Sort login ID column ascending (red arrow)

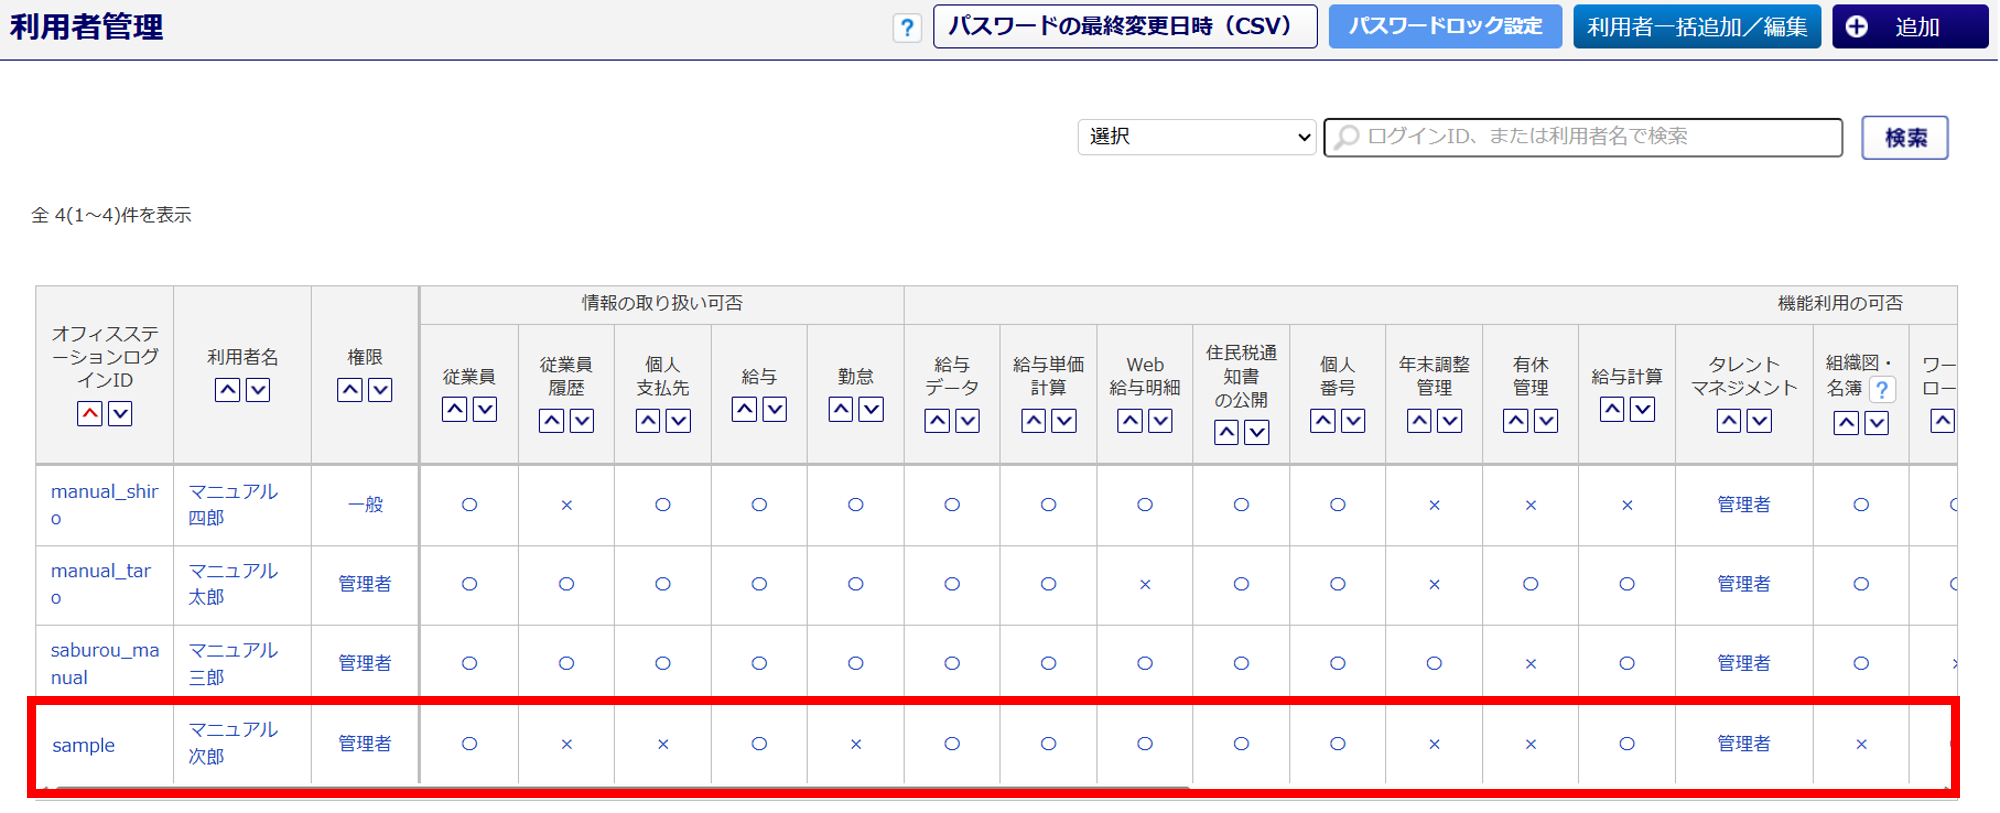(90, 413)
